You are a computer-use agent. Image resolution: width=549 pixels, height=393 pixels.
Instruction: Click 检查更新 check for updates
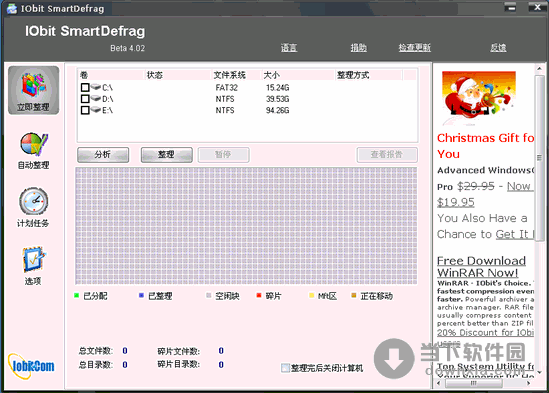click(x=415, y=47)
